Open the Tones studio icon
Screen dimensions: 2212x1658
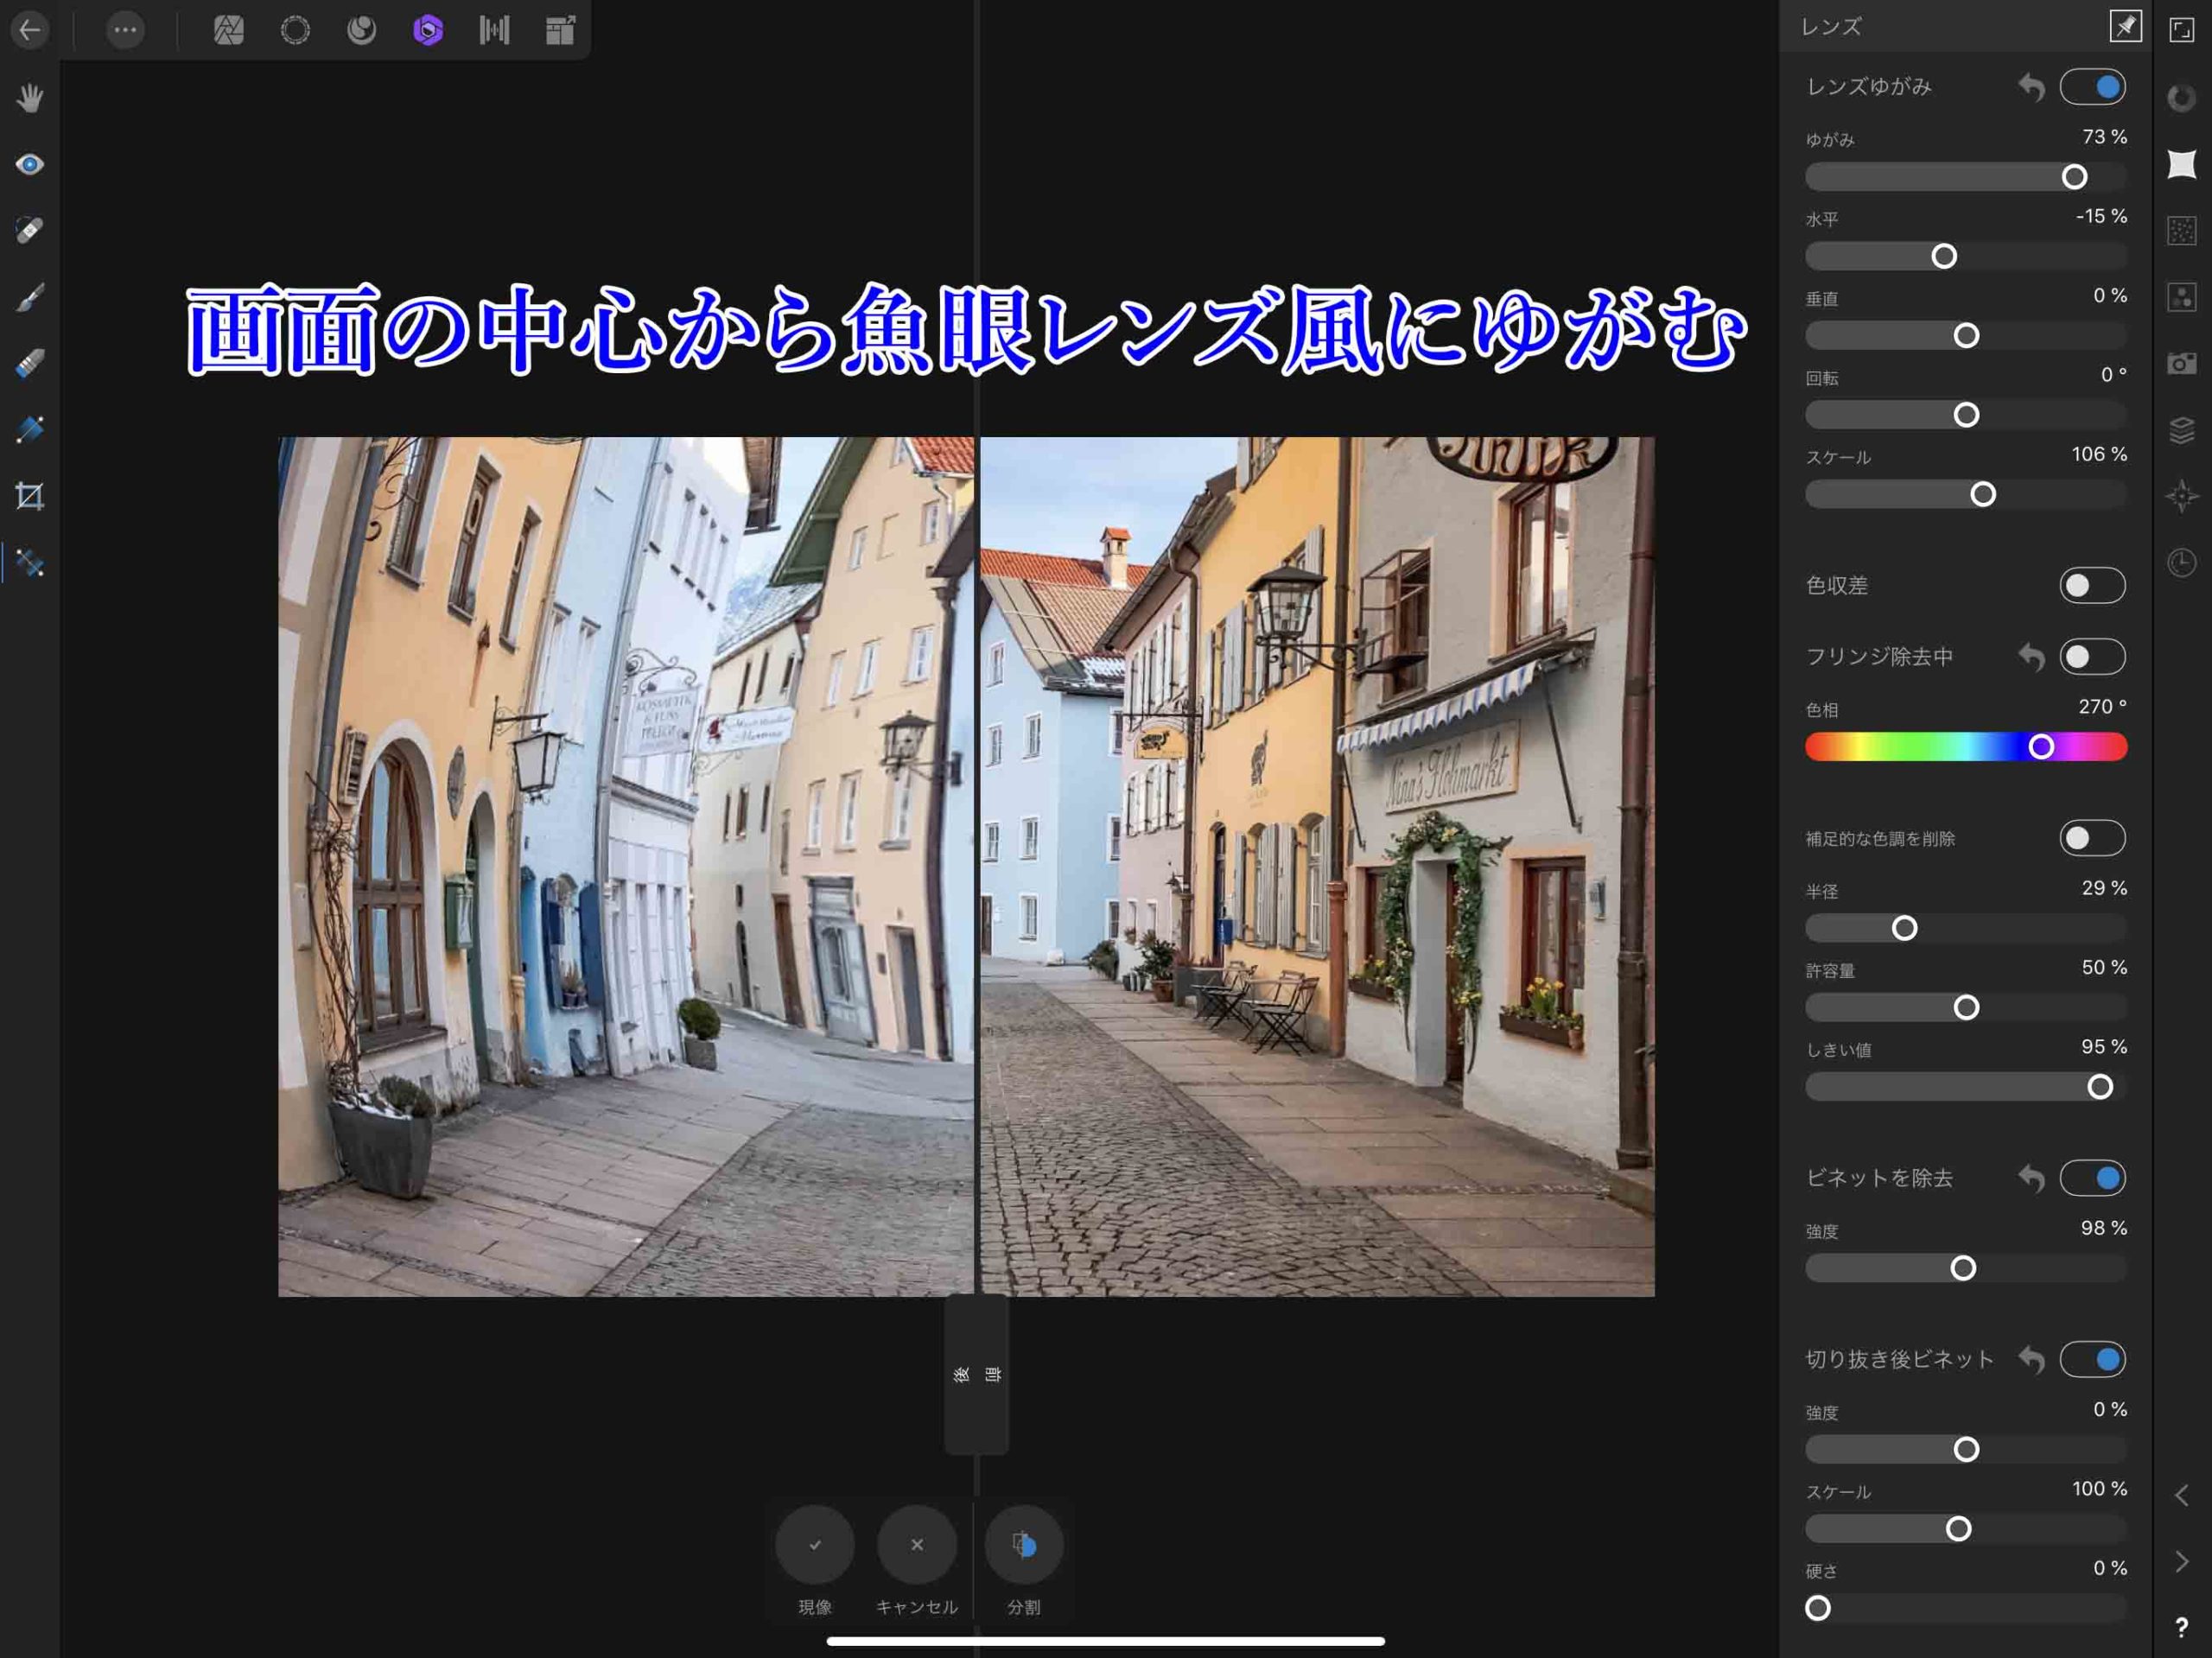2182,297
